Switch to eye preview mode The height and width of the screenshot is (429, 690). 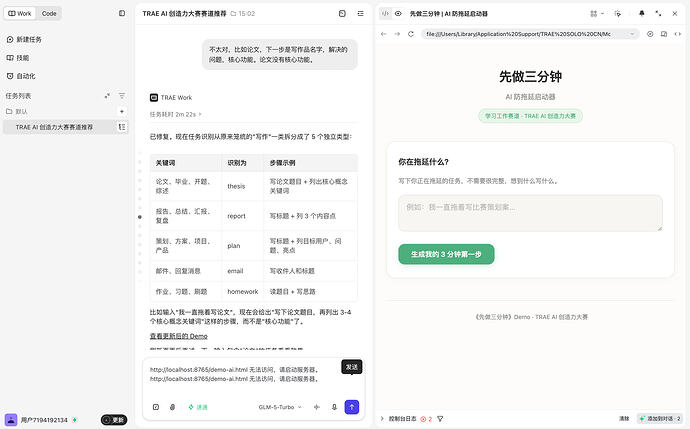pyautogui.click(x=398, y=14)
